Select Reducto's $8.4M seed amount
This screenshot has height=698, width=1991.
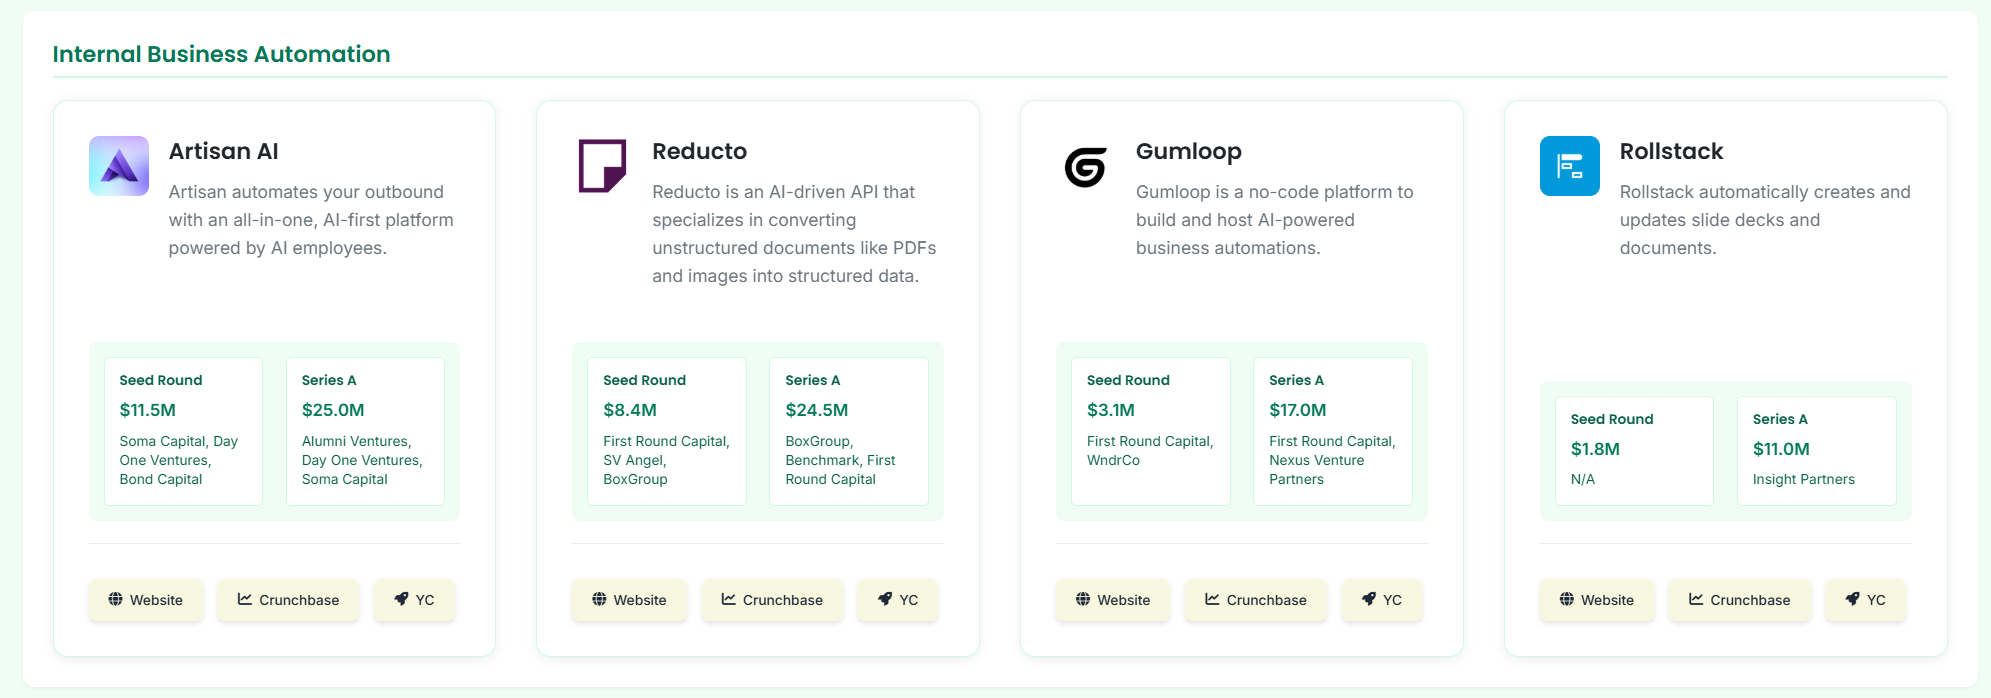coord(630,410)
